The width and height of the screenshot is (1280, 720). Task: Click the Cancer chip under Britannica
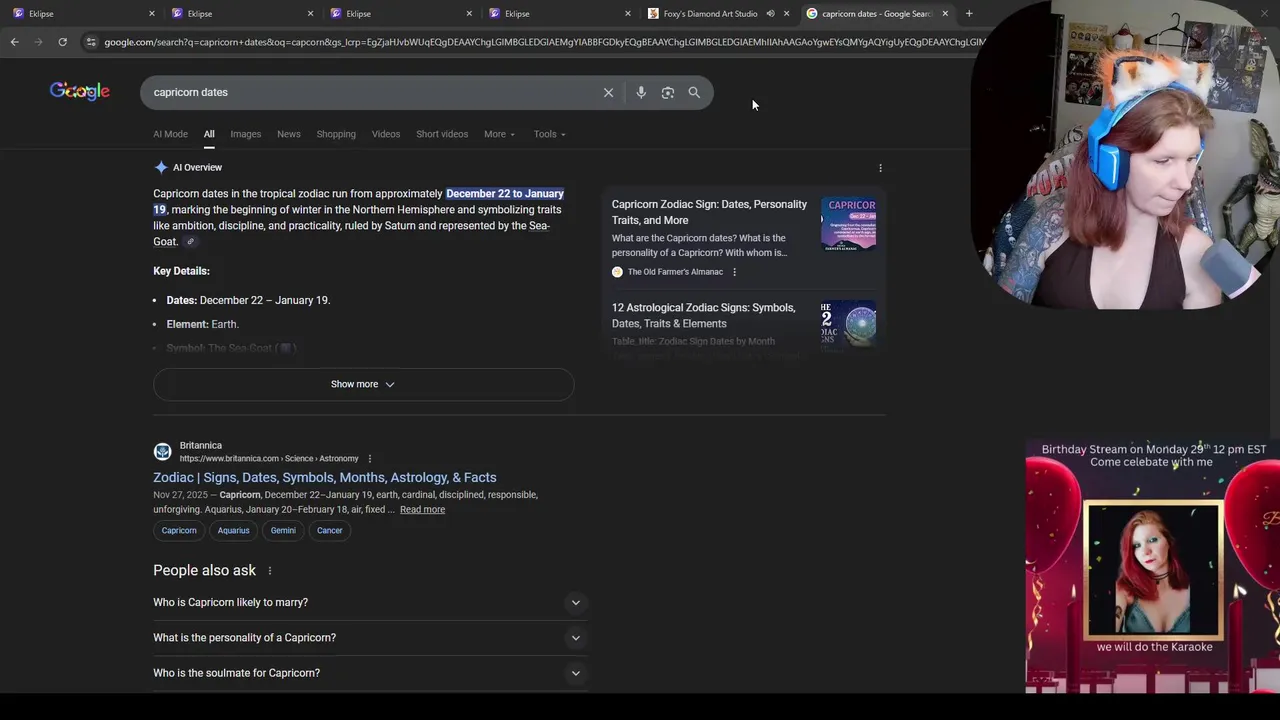pos(329,531)
